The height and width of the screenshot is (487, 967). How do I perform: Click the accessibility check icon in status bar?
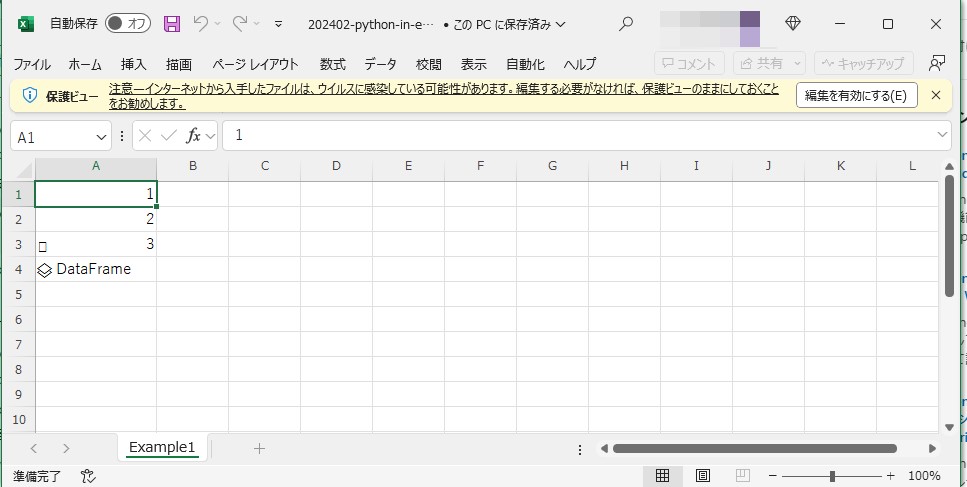pos(87,476)
